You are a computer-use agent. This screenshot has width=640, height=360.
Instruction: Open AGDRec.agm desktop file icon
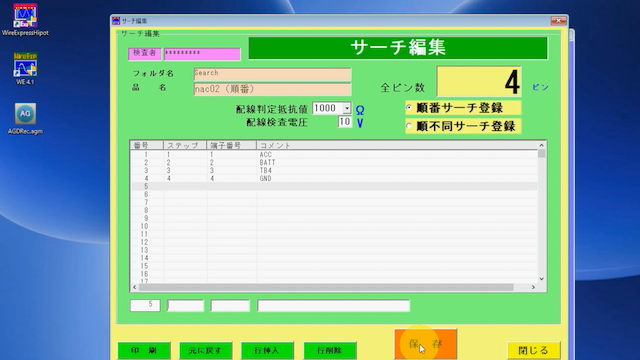[25, 118]
